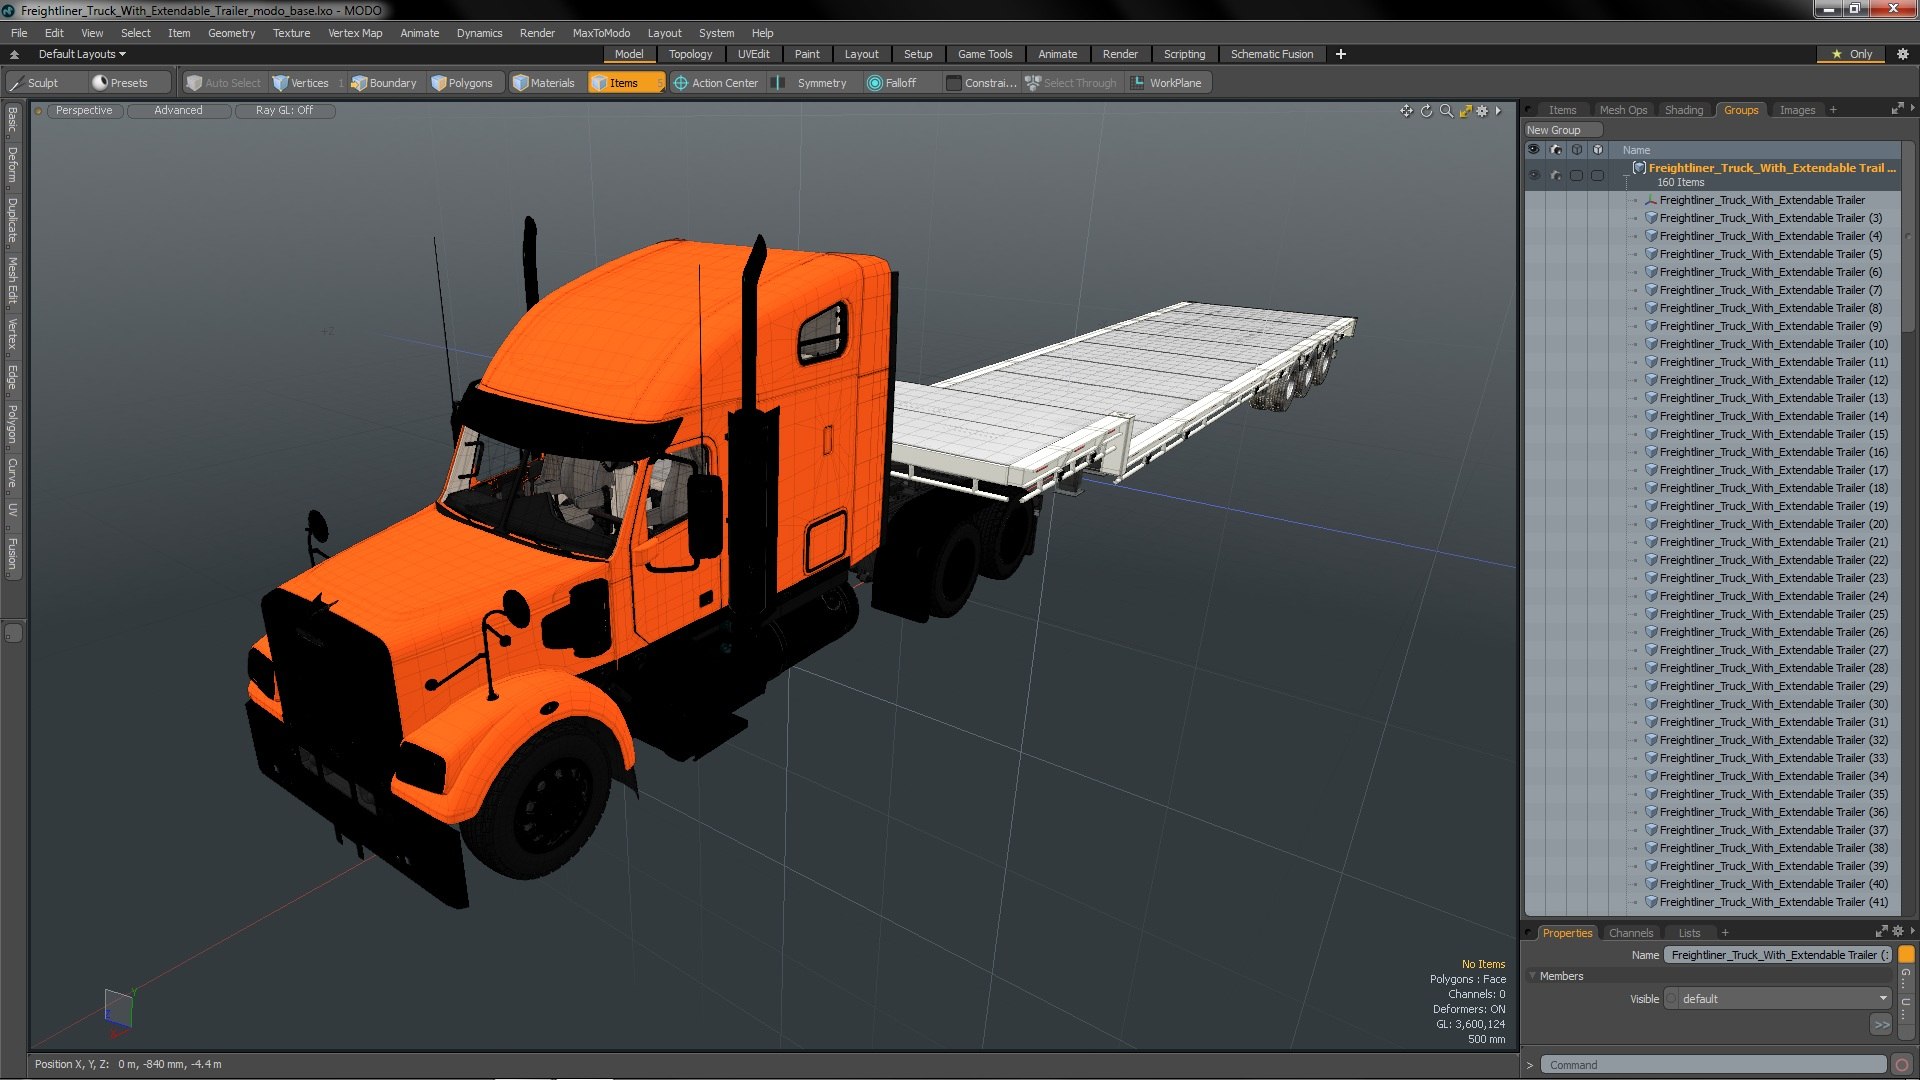Click the home icon beside Default Layouts
The height and width of the screenshot is (1080, 1920).
(x=14, y=54)
